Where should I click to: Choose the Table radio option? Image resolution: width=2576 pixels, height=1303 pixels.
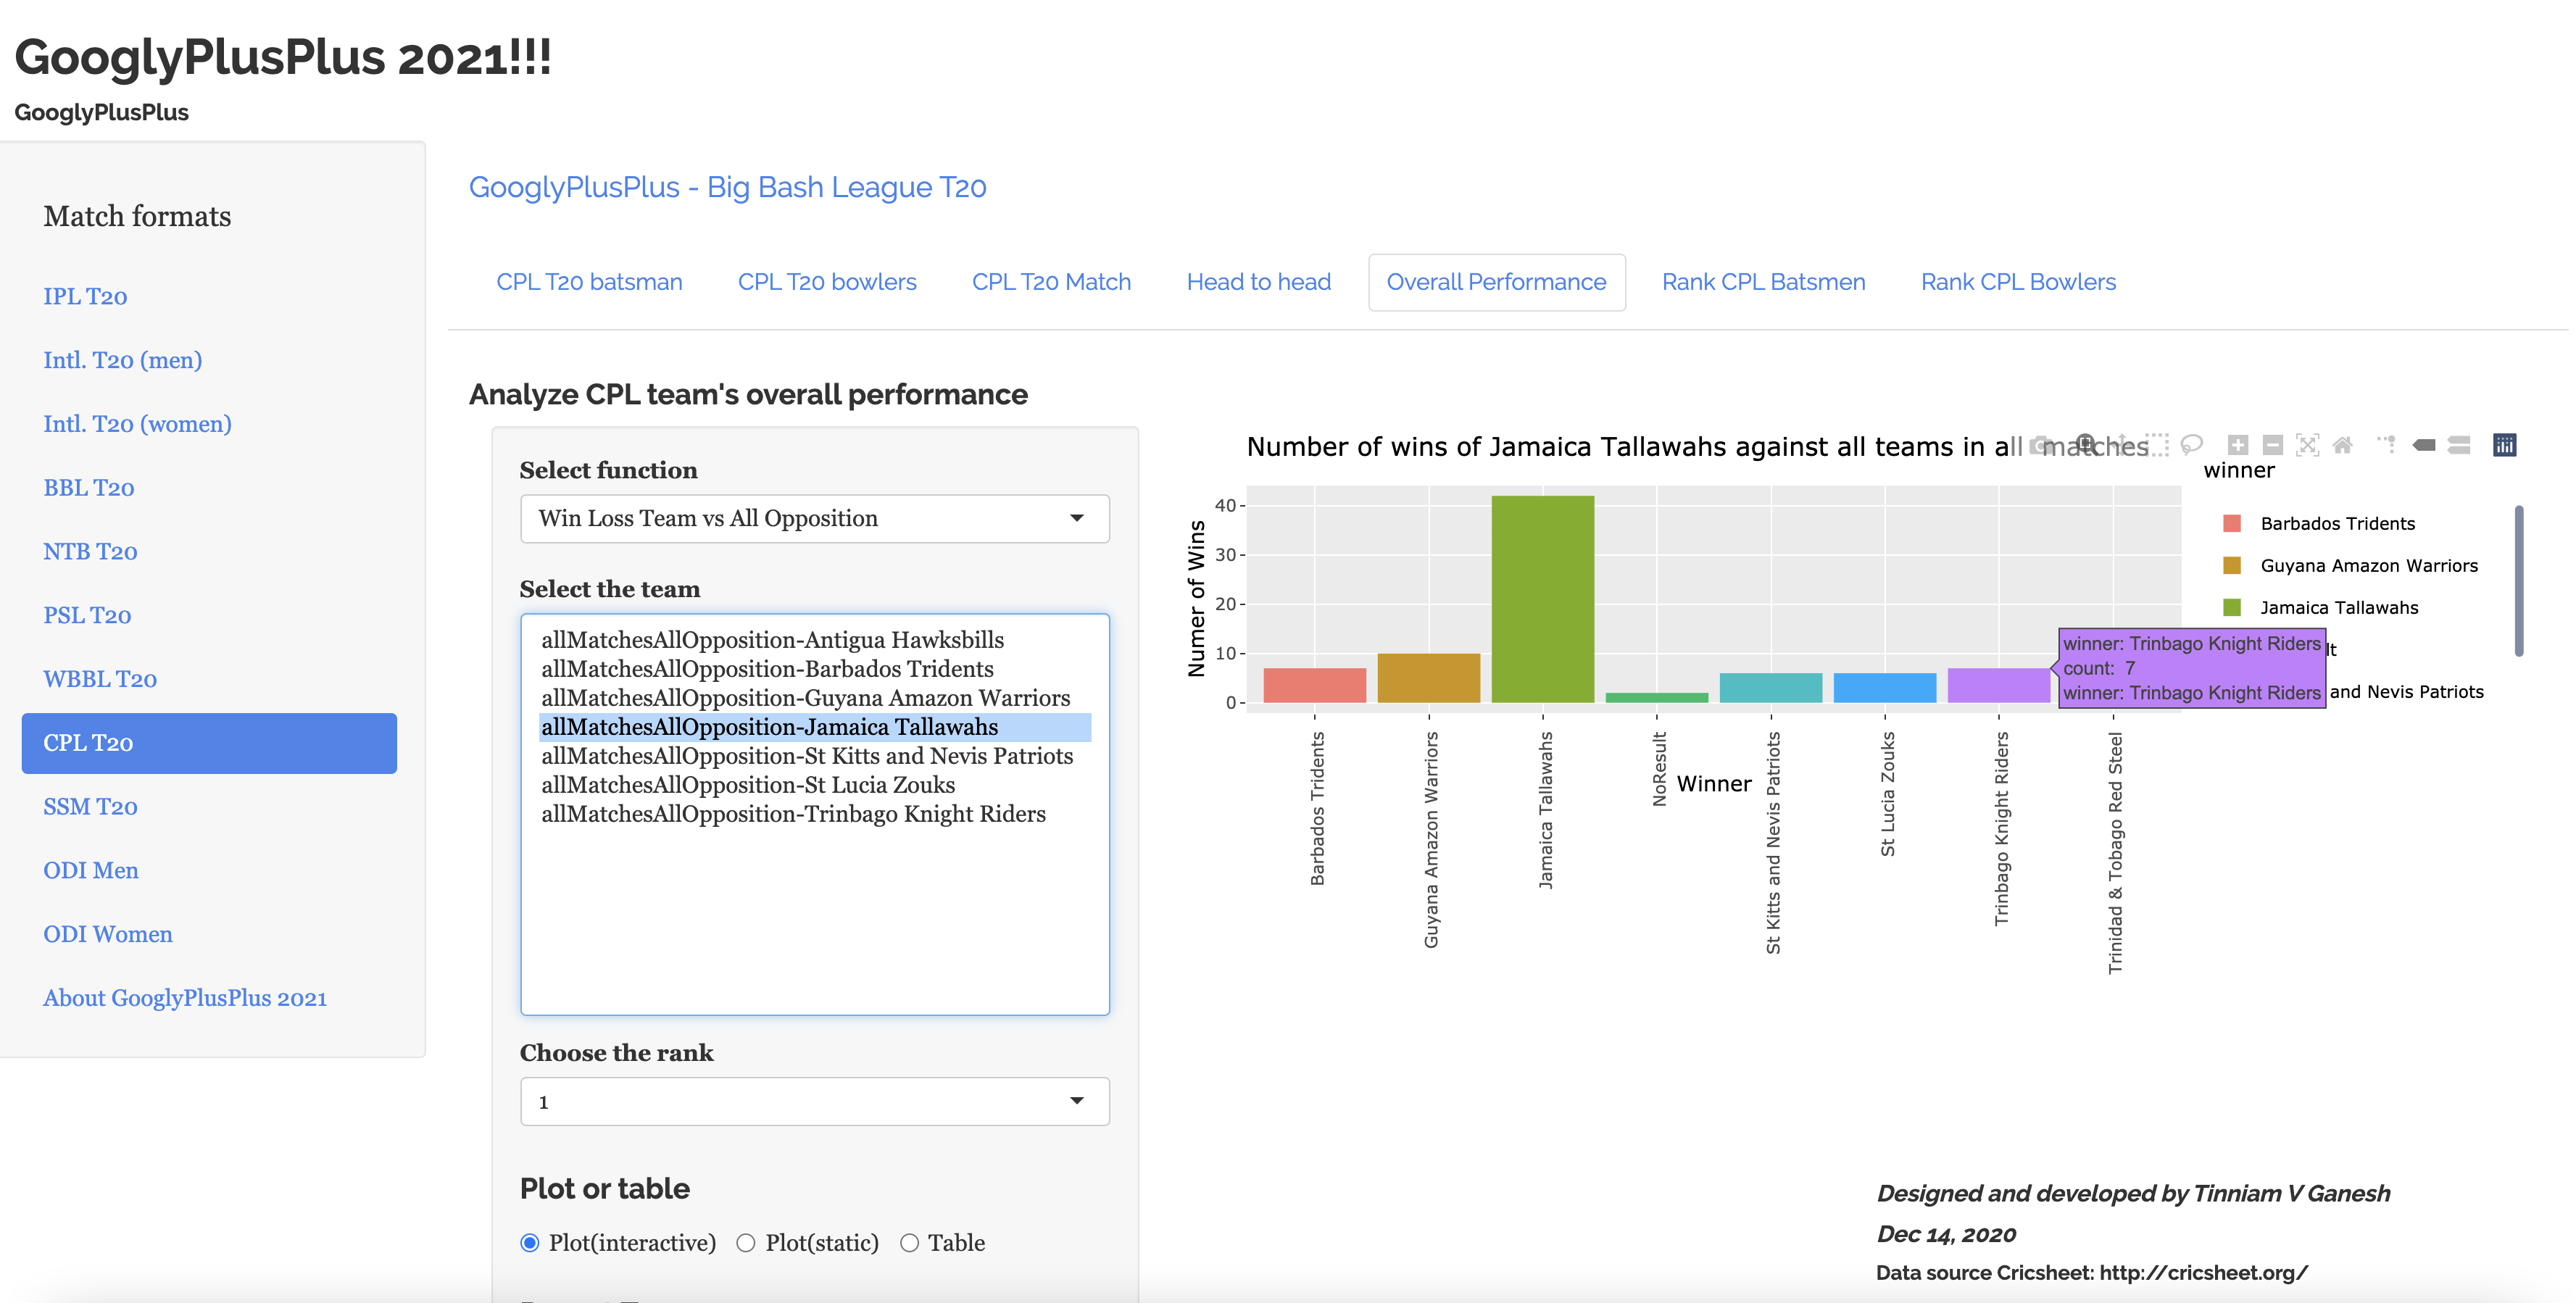coord(909,1243)
